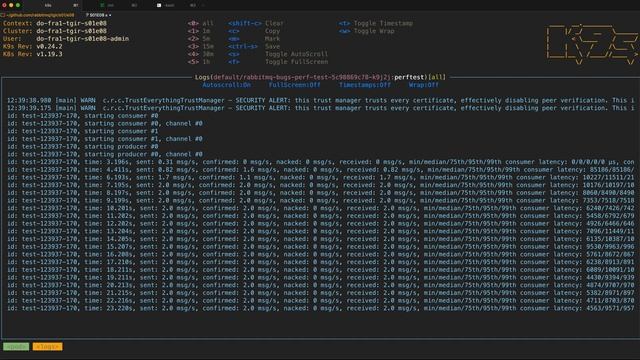The image size is (640, 360).
Task: Click the Timestamps:Off indicator
Action: click(365, 85)
